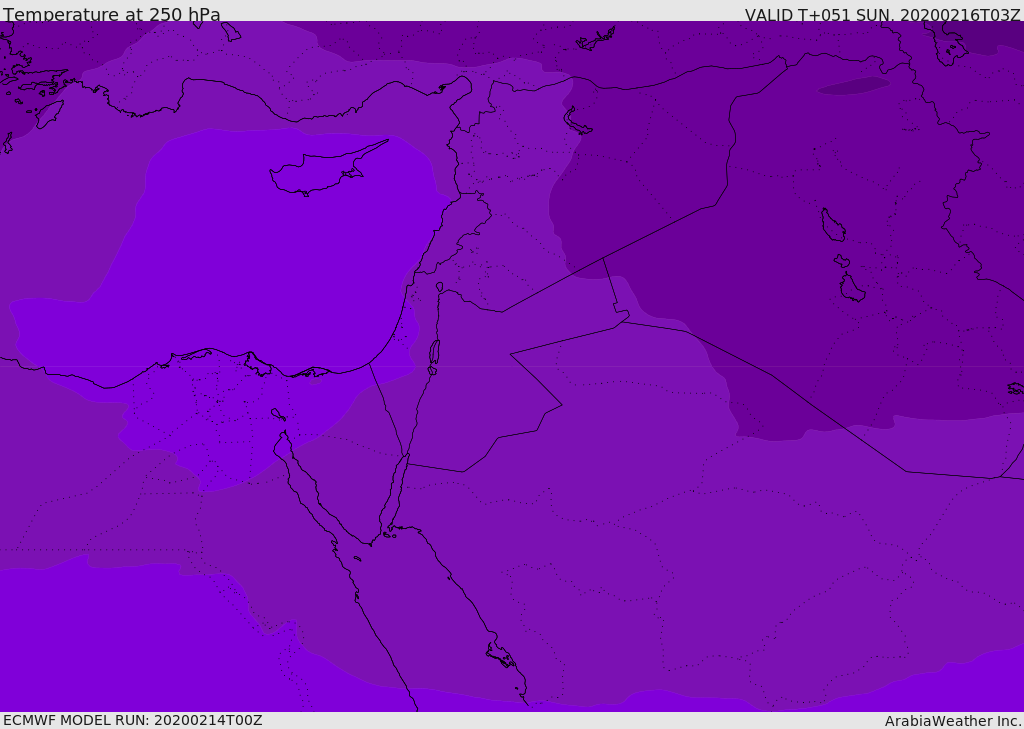The image size is (1024, 729).
Task: Click Lake Assad in northern Syria
Action: point(577,122)
